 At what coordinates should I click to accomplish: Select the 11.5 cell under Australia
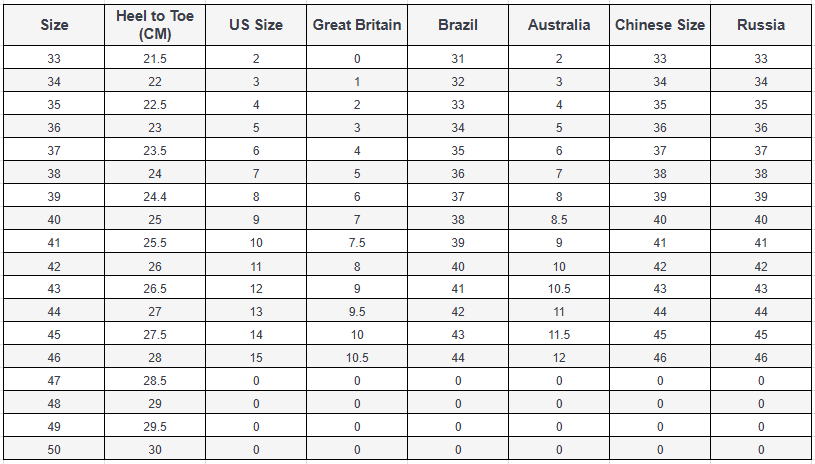559,335
